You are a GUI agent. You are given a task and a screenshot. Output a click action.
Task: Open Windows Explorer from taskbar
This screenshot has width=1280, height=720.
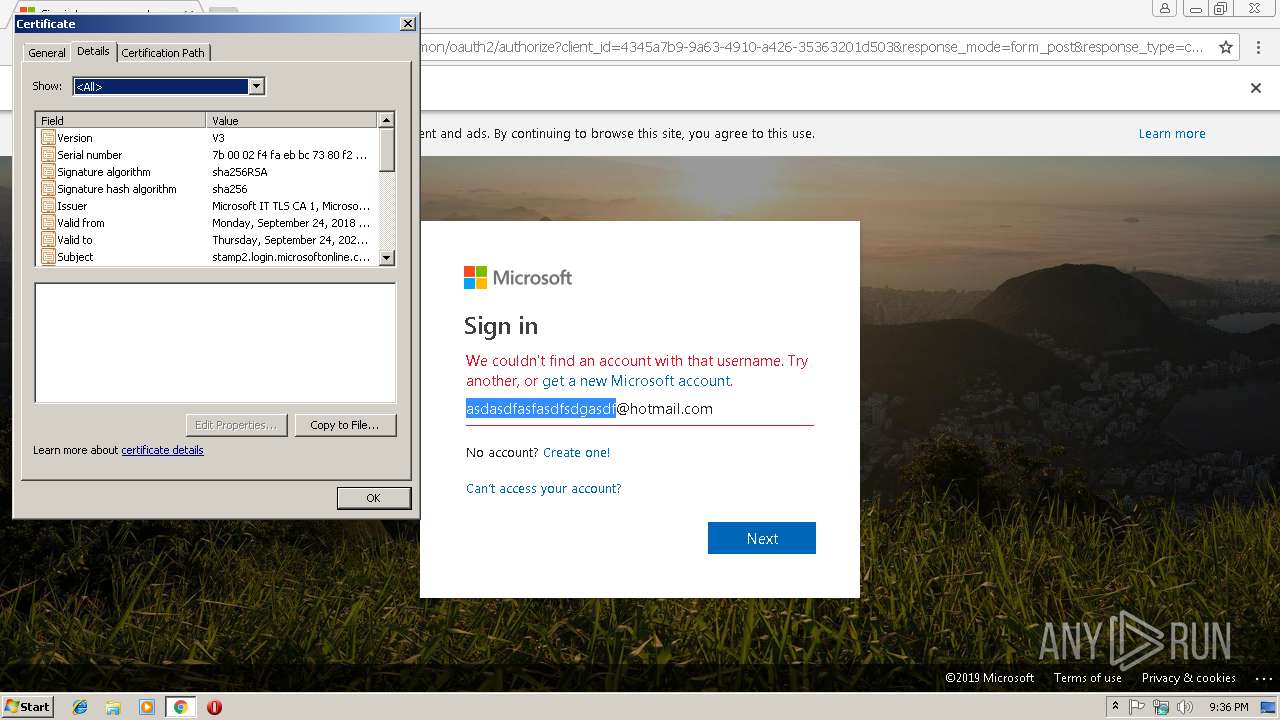113,707
